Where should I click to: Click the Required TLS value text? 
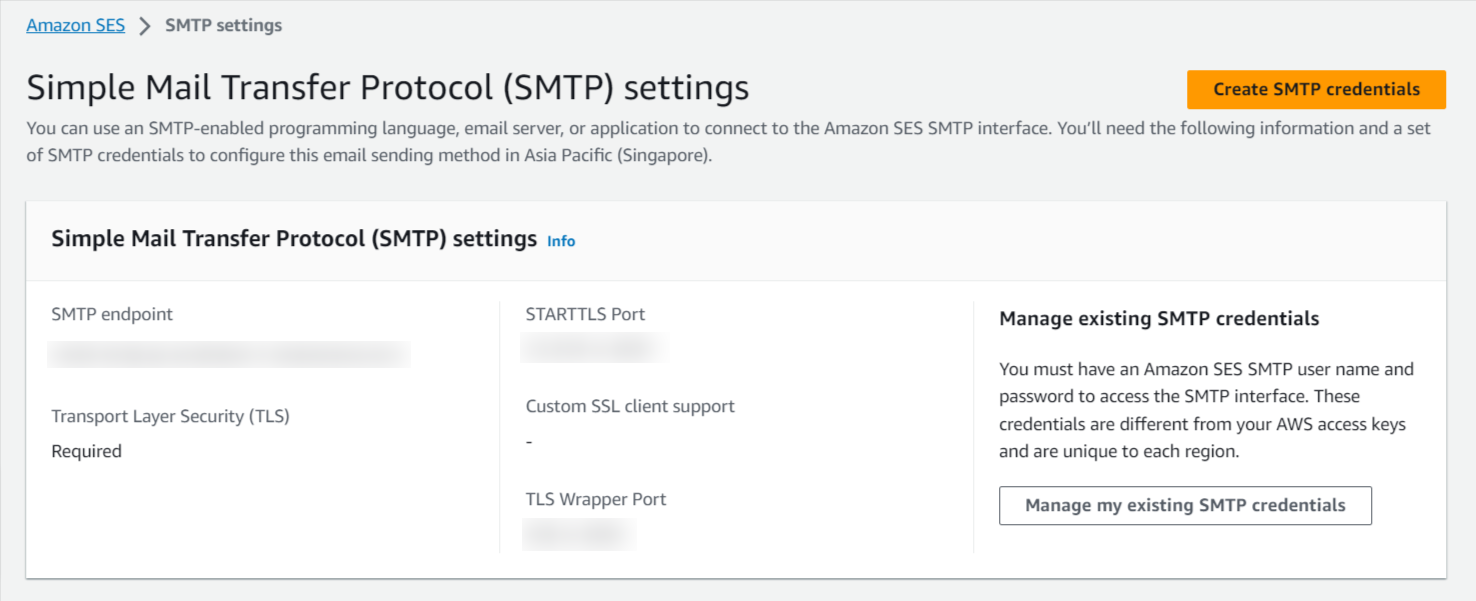coord(87,451)
